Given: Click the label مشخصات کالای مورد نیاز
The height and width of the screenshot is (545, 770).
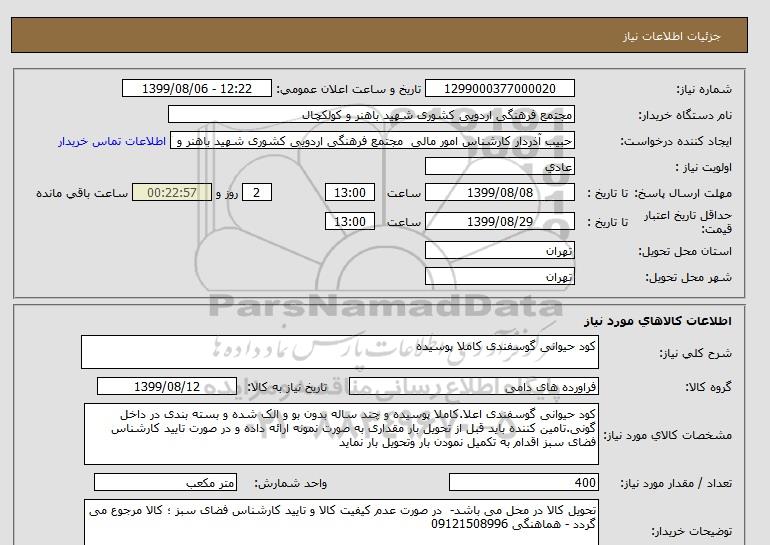Looking at the screenshot, I should tap(667, 435).
